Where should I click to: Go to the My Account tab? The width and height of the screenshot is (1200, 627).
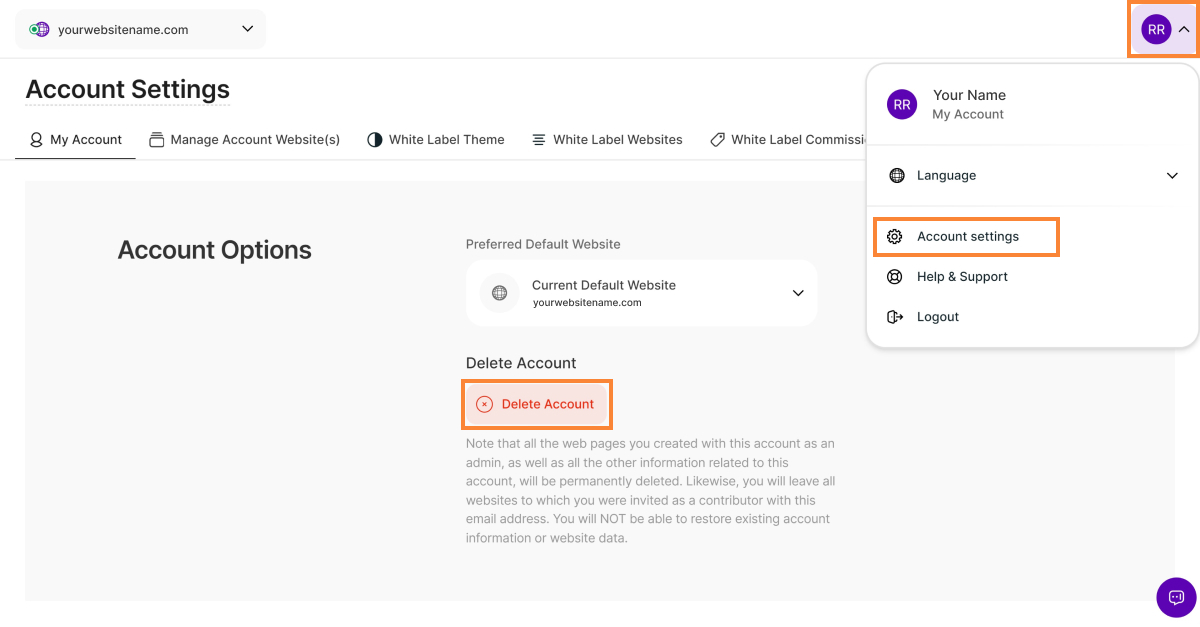pyautogui.click(x=76, y=140)
